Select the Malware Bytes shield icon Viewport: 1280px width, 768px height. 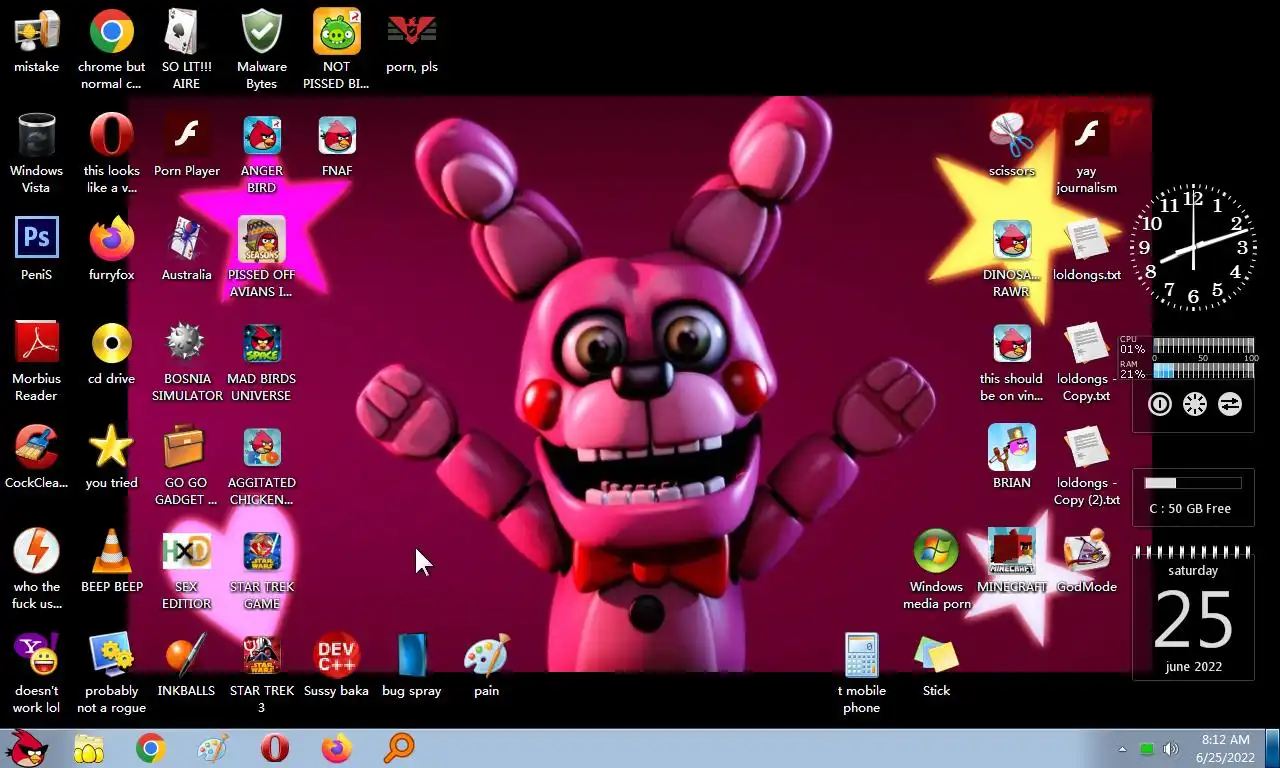[261, 32]
